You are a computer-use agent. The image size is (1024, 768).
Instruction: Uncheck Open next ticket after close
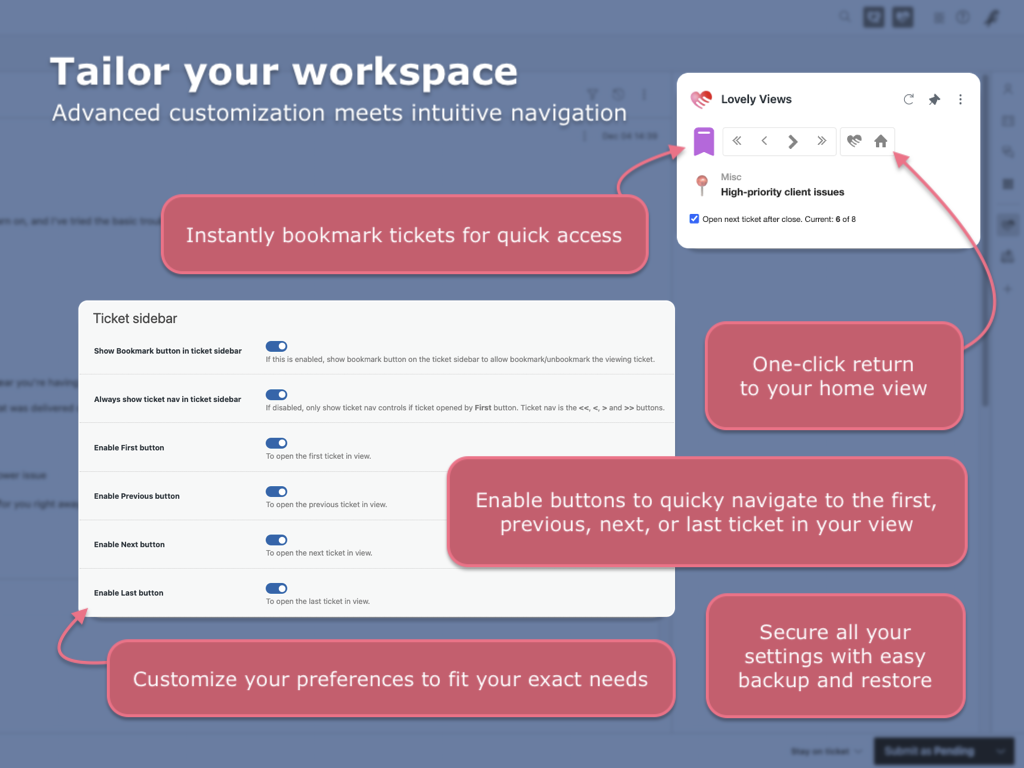(x=695, y=219)
